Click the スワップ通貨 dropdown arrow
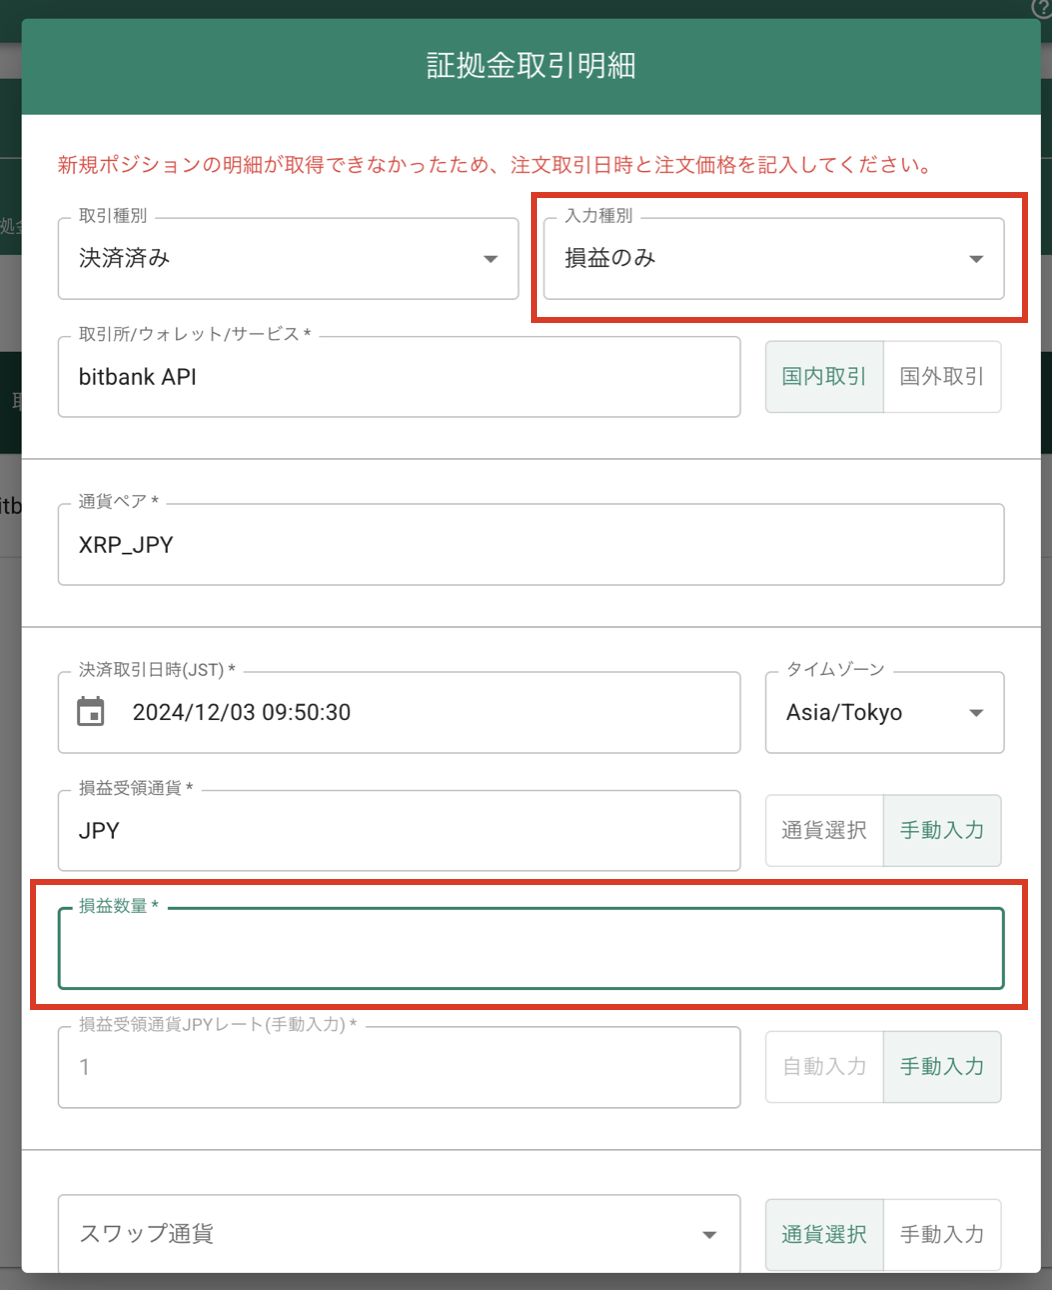This screenshot has height=1290, width=1052. pos(709,1235)
